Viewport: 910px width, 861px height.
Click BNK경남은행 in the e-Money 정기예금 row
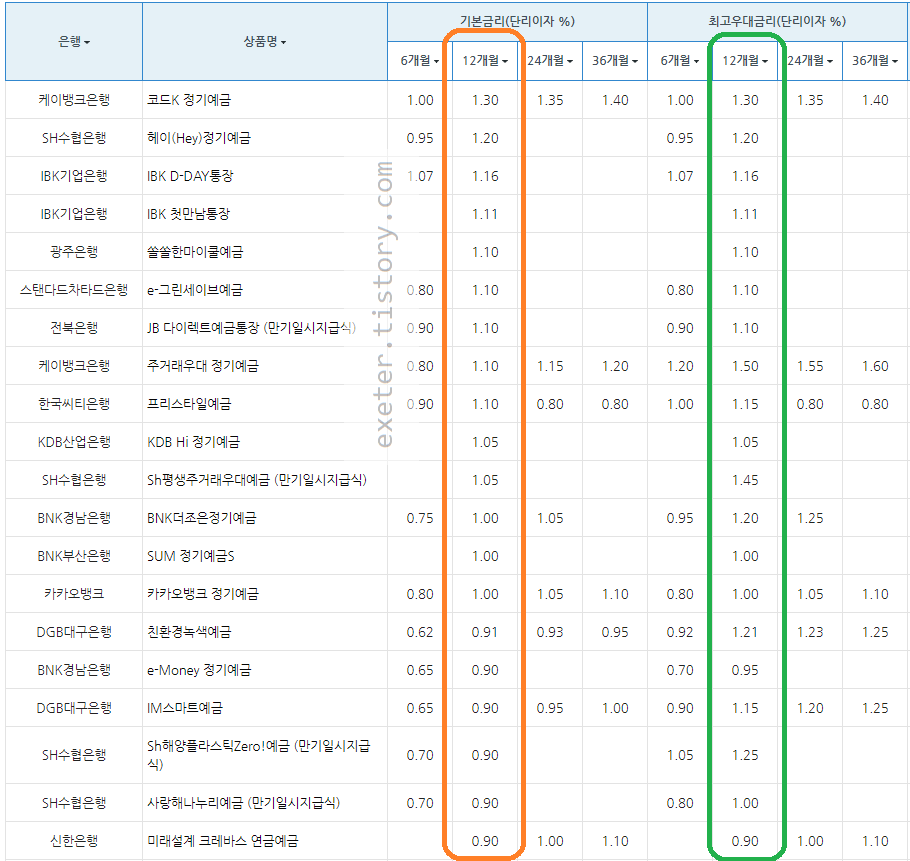coord(74,670)
